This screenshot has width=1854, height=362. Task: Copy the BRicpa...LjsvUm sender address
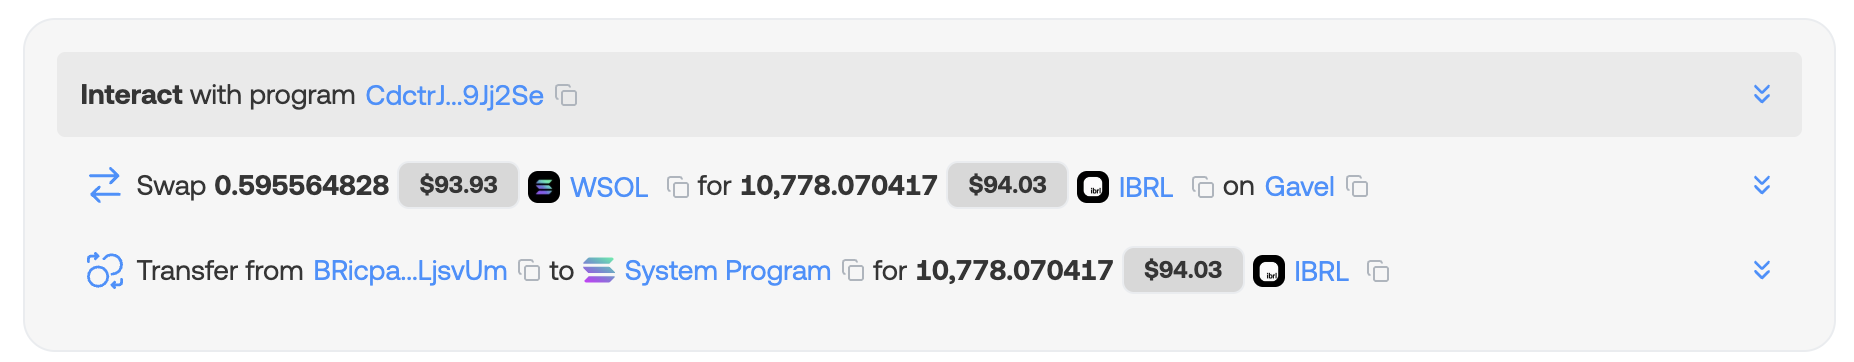[x=530, y=271]
